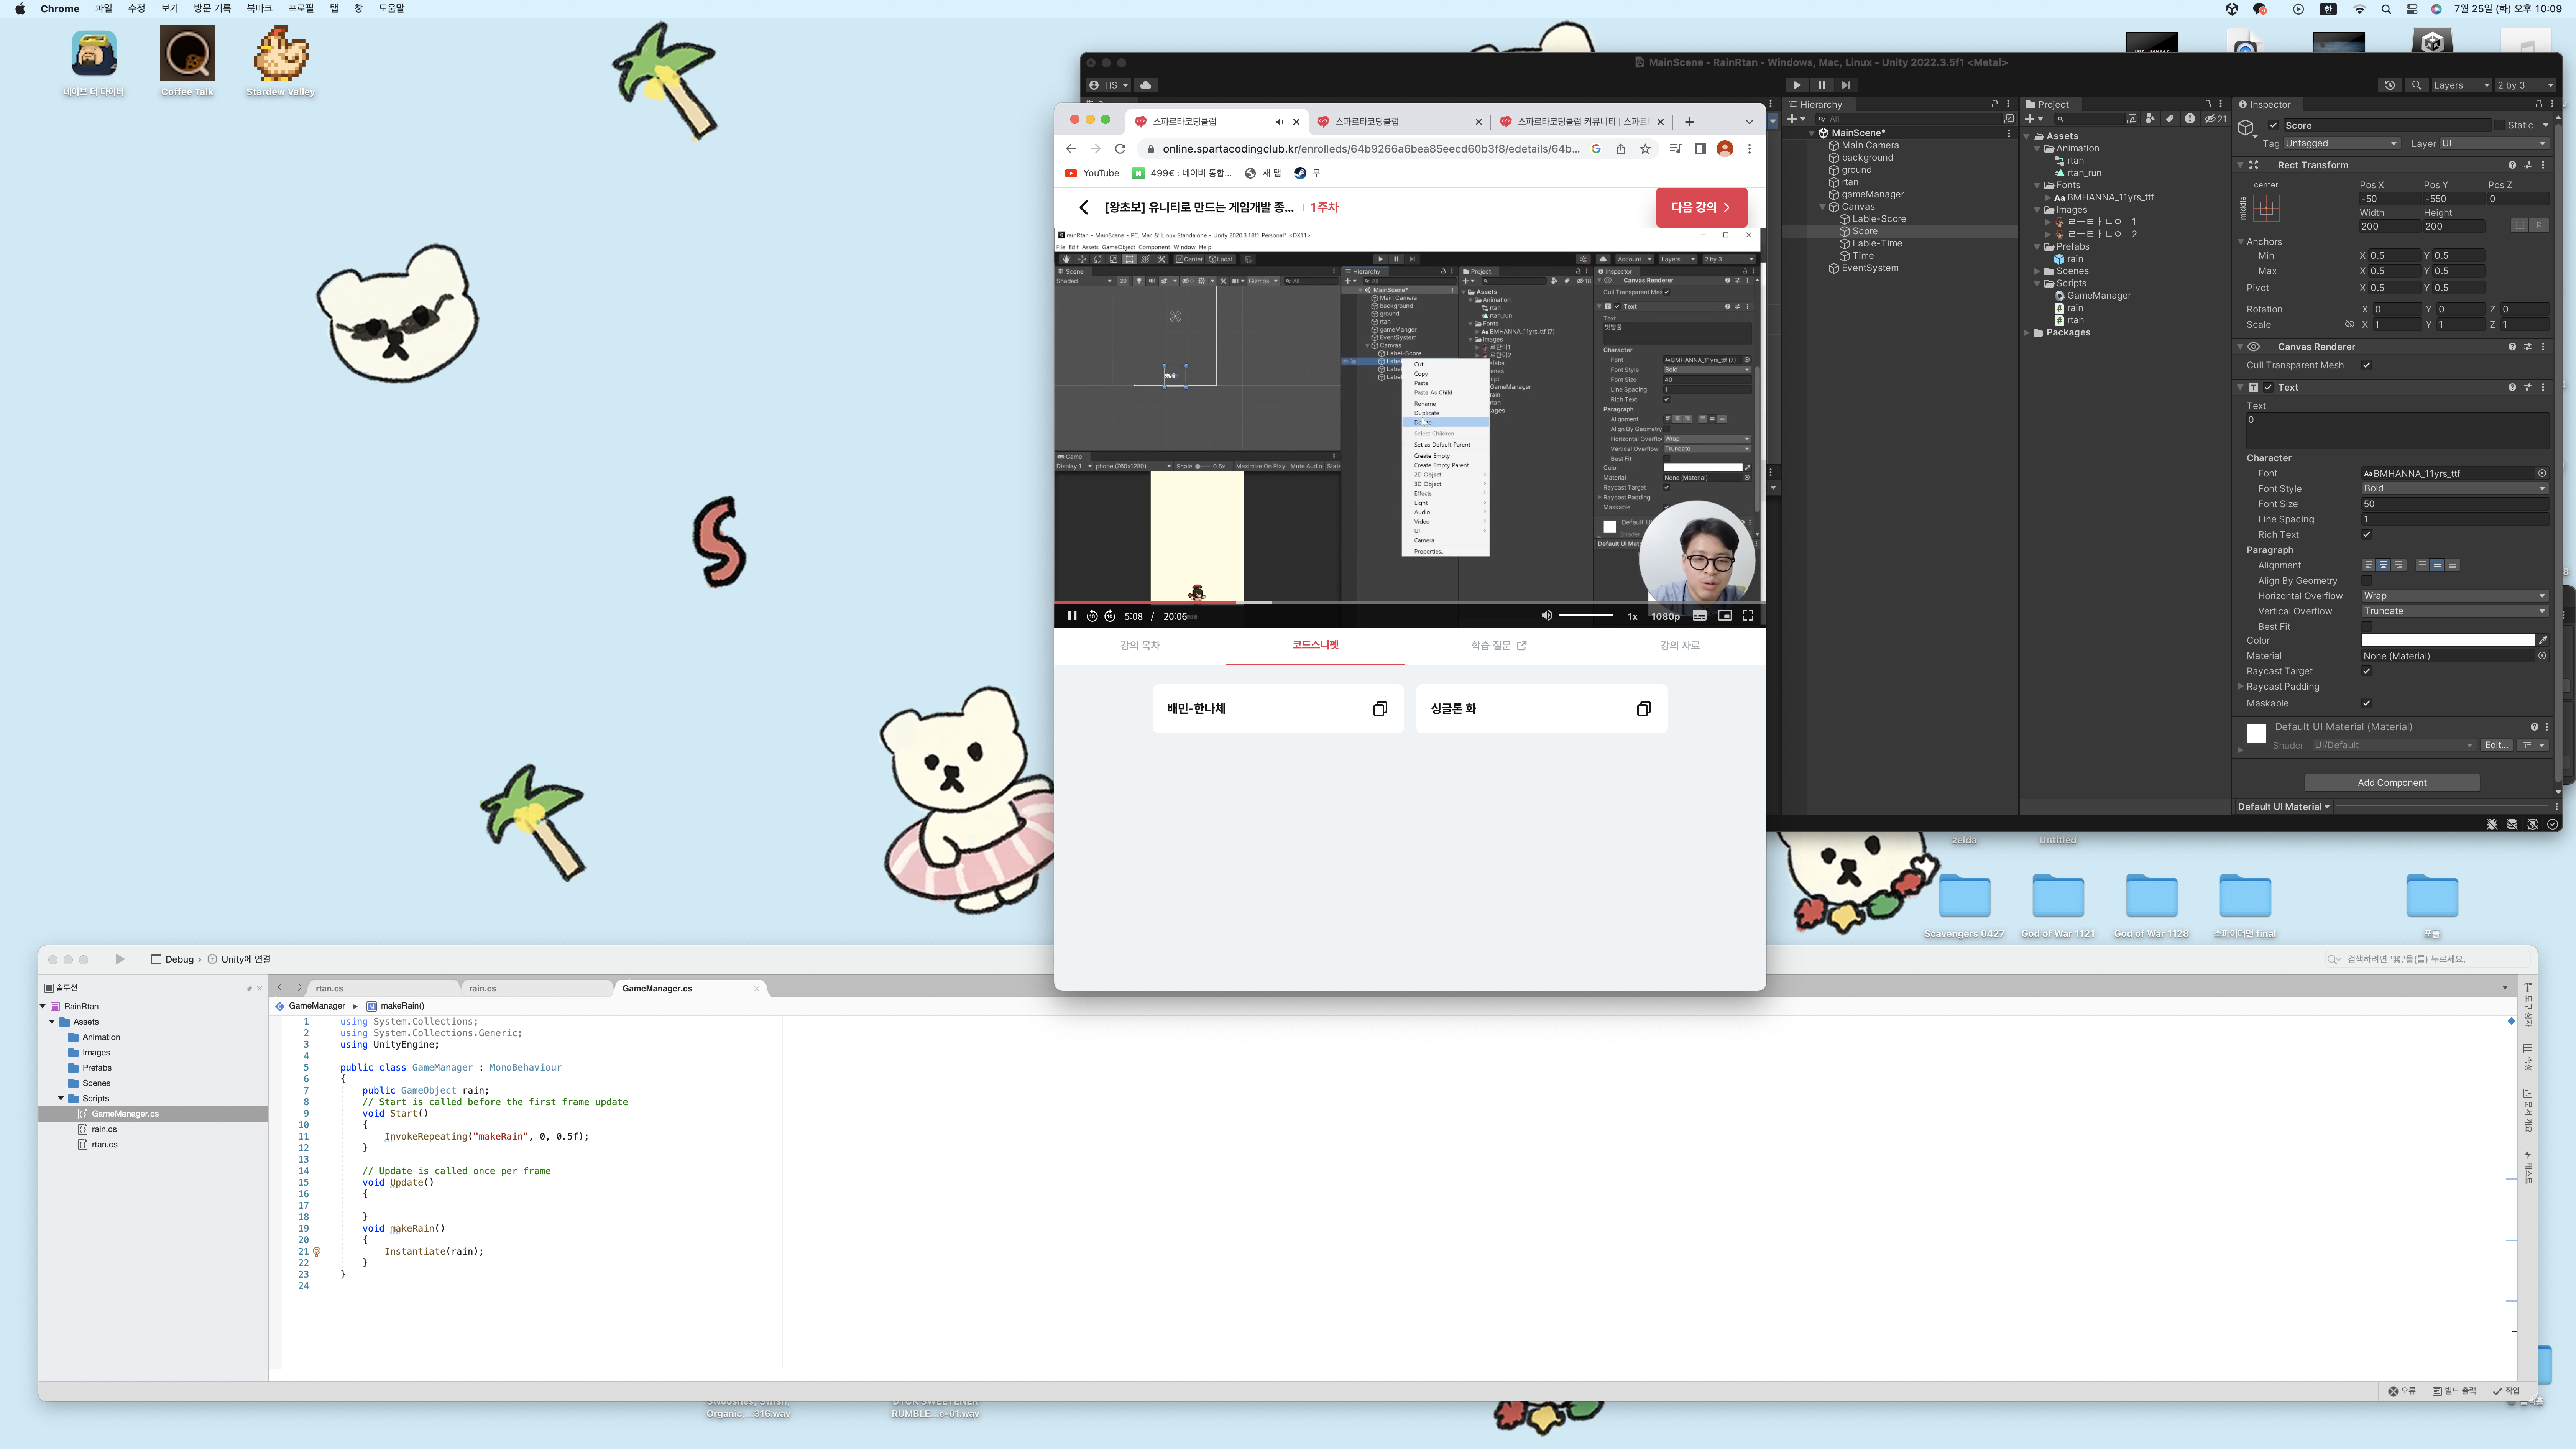Copy the 배민-한나체 code snippet
2576x1449 pixels.
coord(1380,709)
